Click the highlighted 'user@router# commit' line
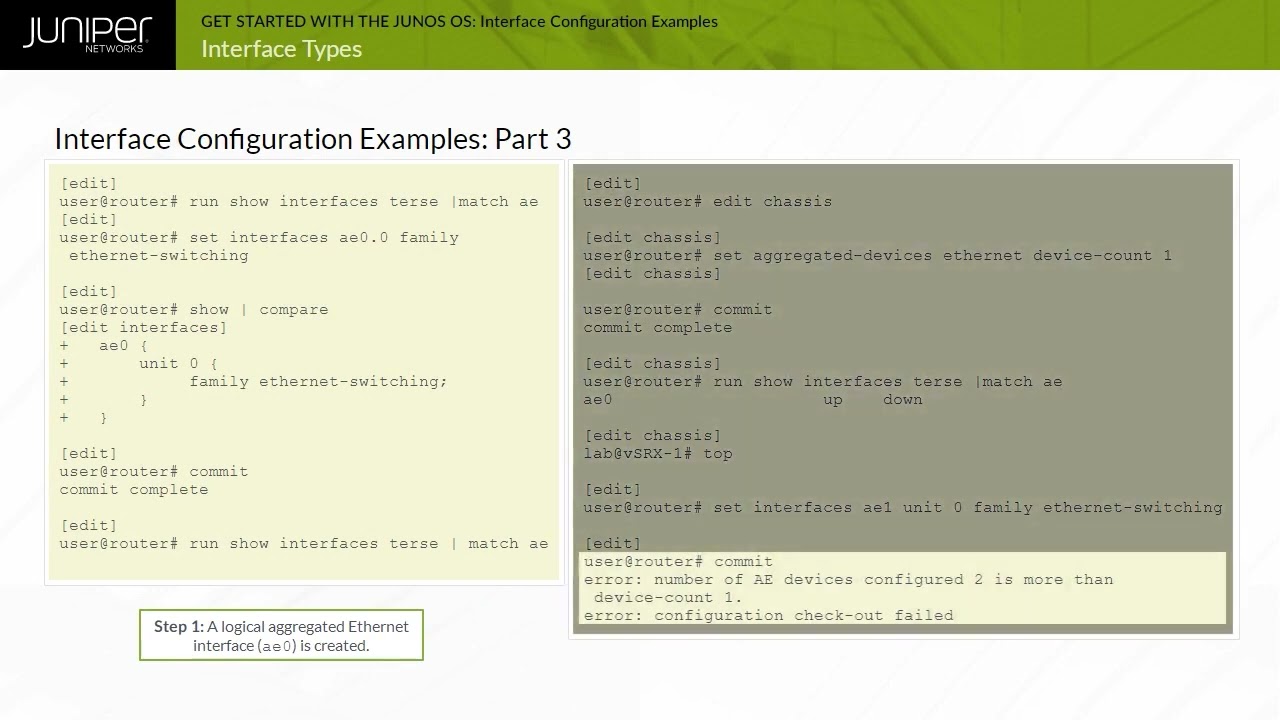 (x=678, y=561)
